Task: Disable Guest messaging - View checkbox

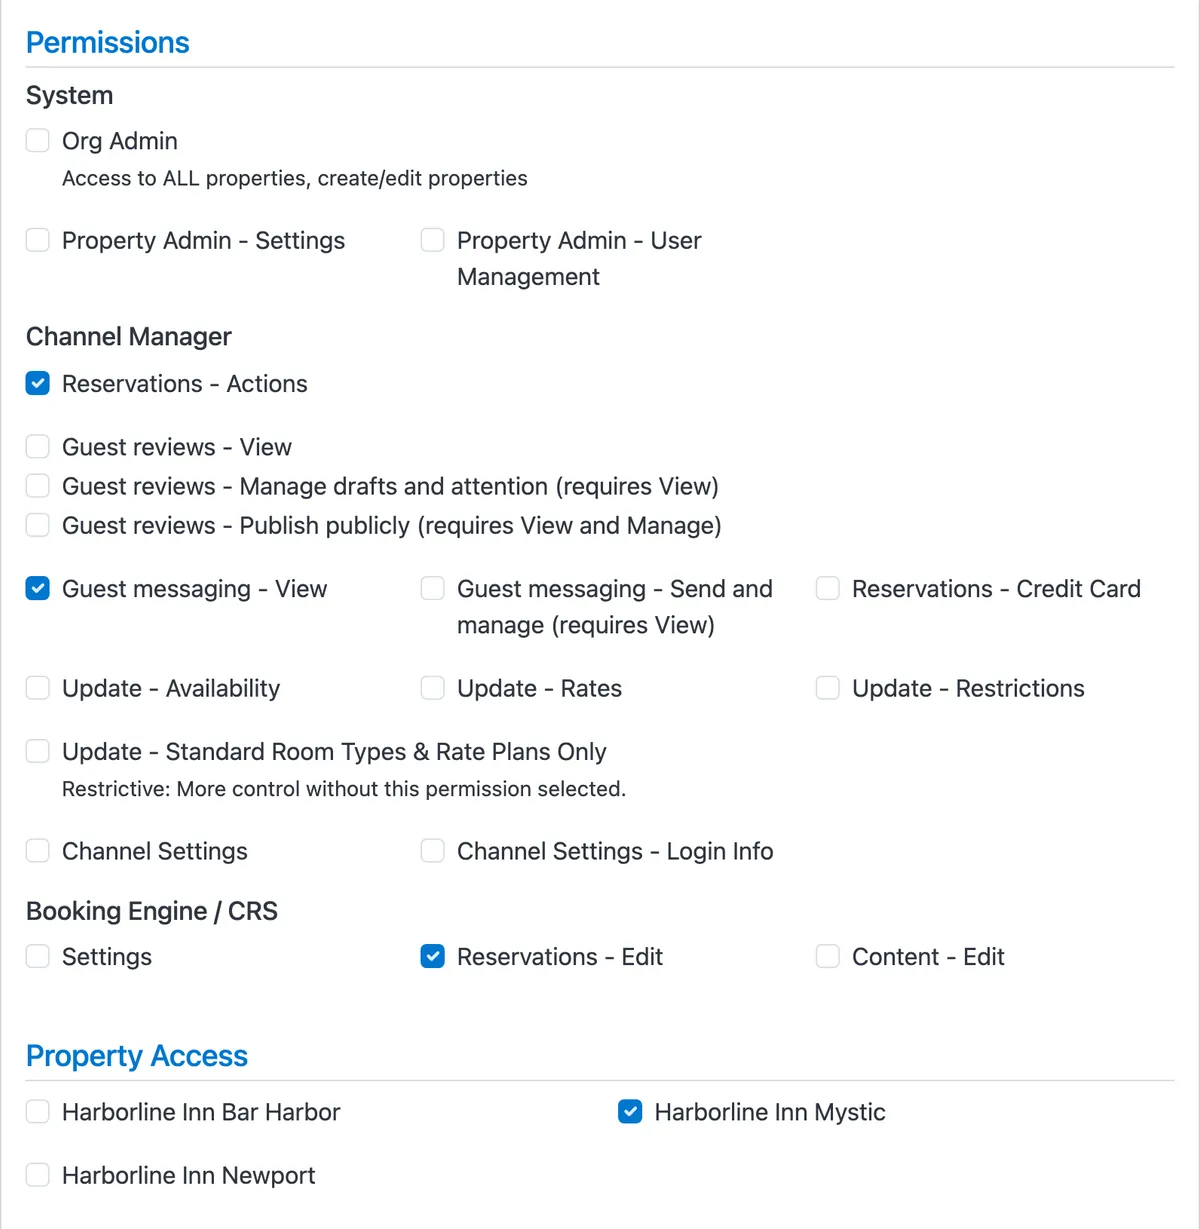Action: click(38, 589)
